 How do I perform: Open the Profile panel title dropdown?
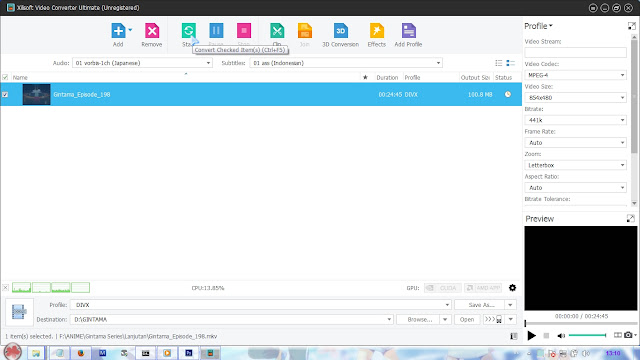538,26
